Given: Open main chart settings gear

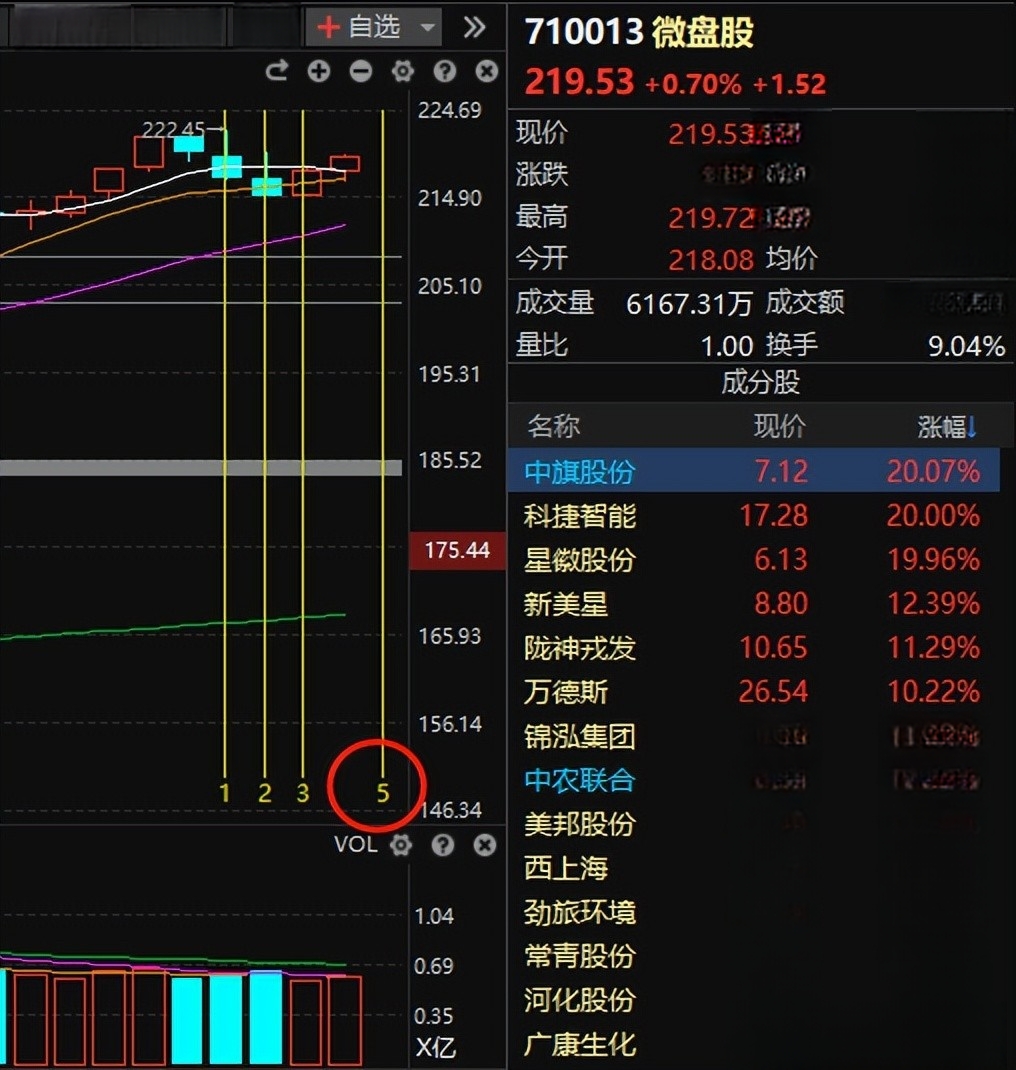Looking at the screenshot, I should tap(403, 71).
